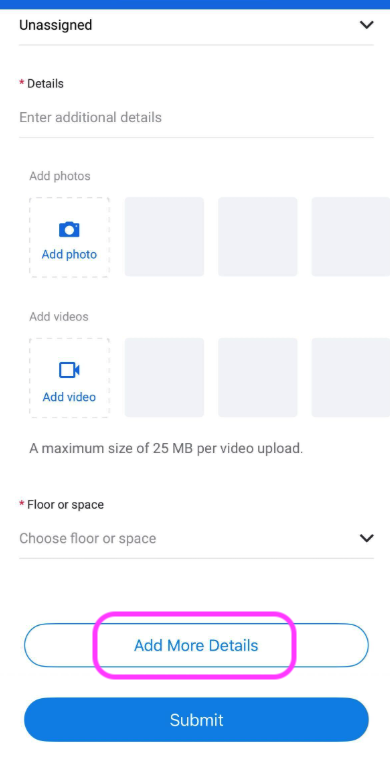Focus the Enter additional details field
The image size is (390, 770).
[196, 118]
